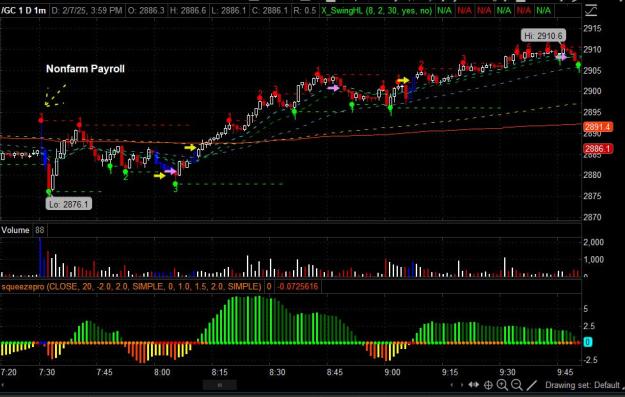
Task: Click the 9:45 time axis label
Action: coord(565,372)
